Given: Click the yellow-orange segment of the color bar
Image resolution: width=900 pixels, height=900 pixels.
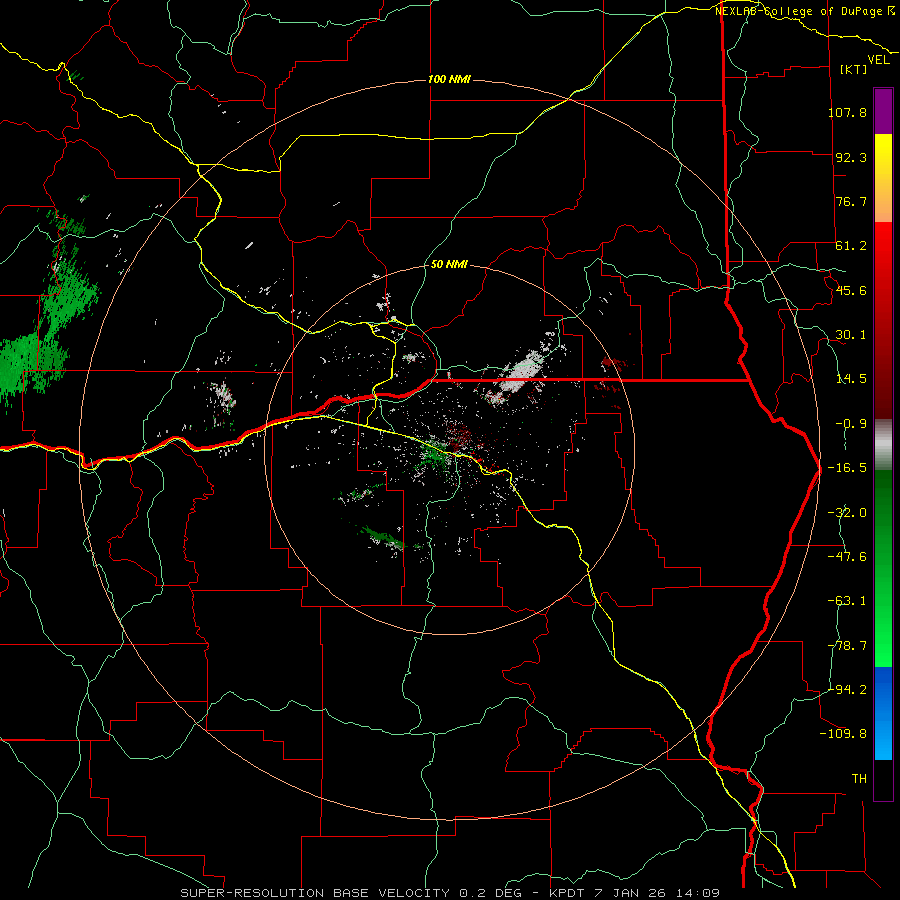Looking at the screenshot, I should [x=883, y=178].
